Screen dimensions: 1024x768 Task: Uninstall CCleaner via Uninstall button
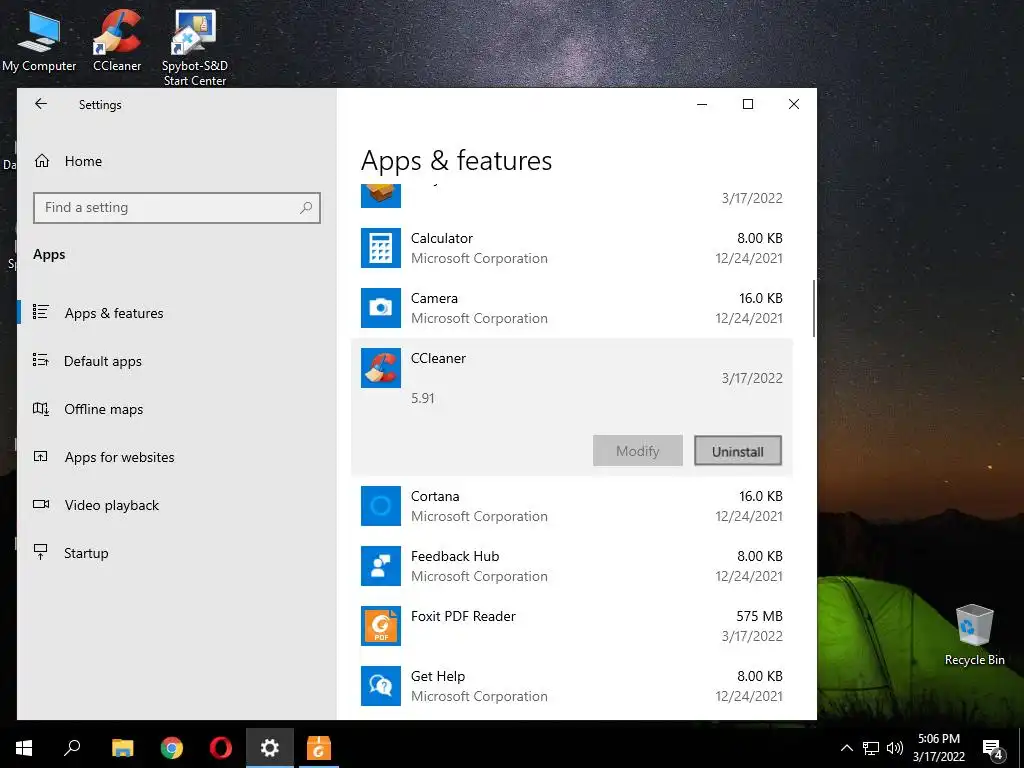pos(738,451)
